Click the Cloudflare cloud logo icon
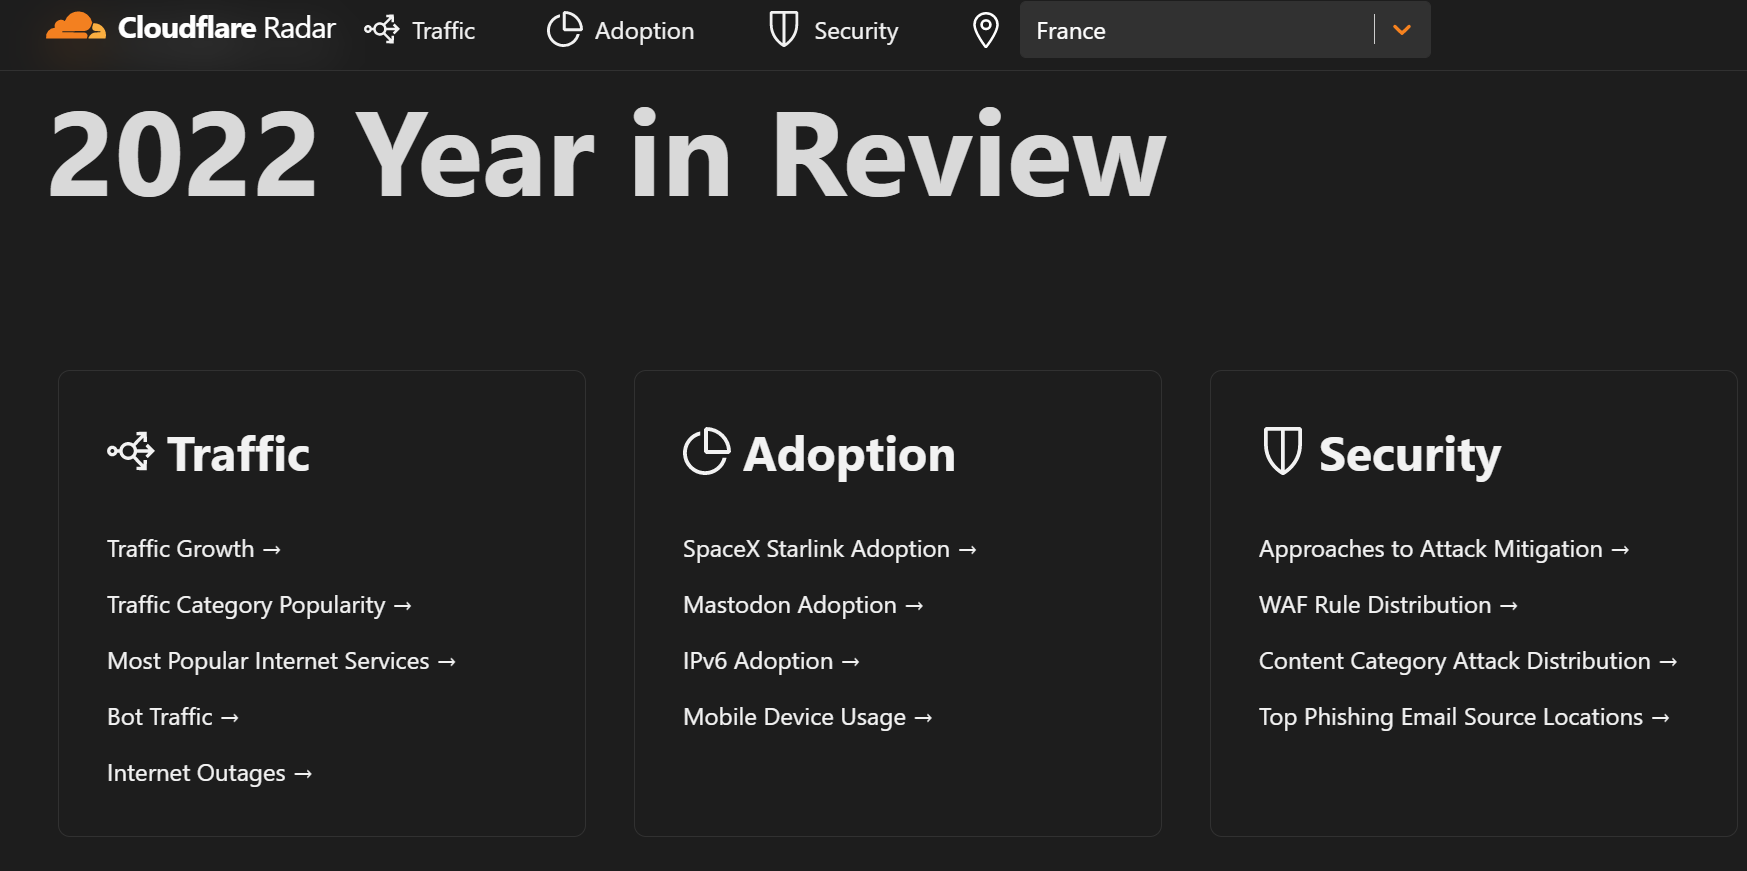 click(x=75, y=28)
